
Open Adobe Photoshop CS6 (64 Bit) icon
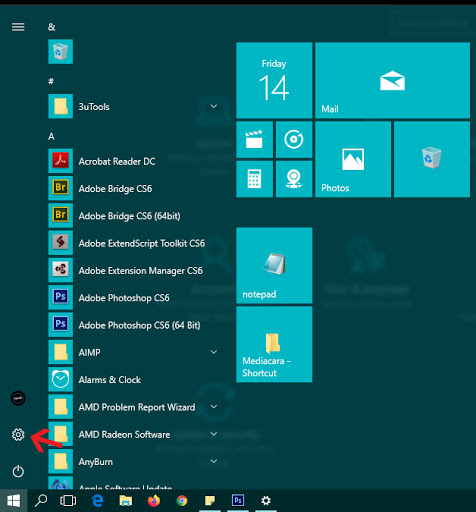point(60,325)
